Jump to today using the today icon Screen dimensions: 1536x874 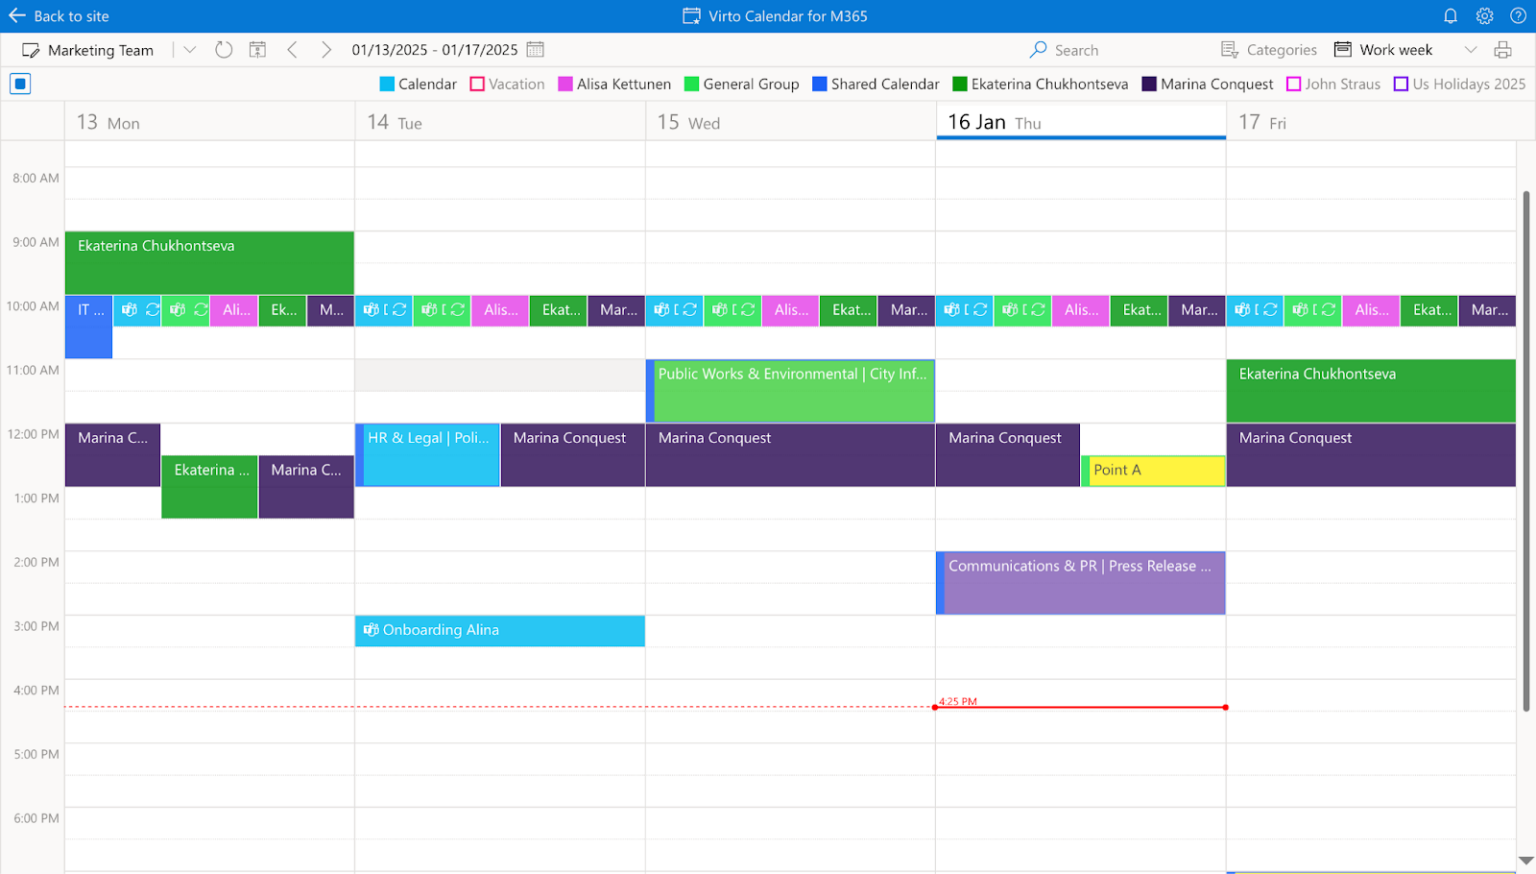pyautogui.click(x=257, y=49)
